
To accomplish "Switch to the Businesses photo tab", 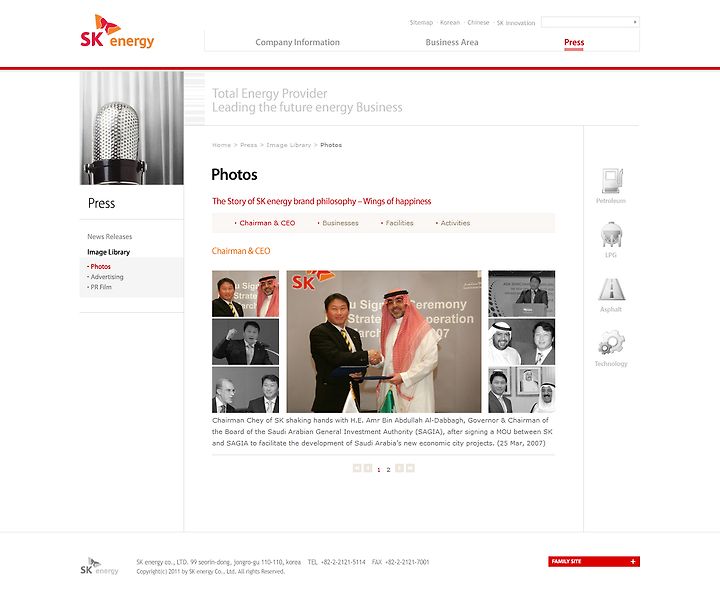I will coord(338,223).
